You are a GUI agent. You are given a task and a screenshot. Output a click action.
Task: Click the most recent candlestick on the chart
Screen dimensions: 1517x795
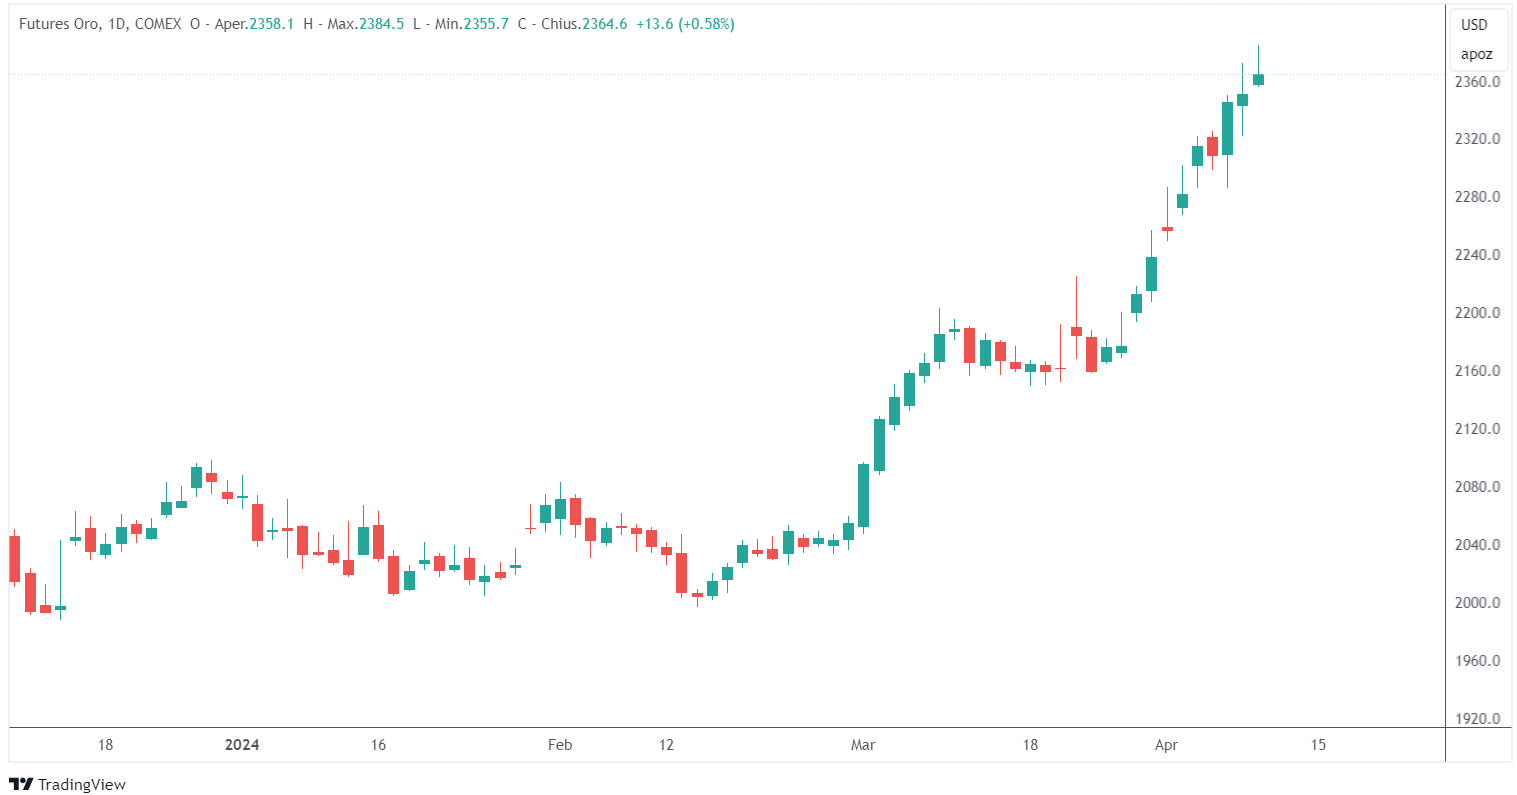pyautogui.click(x=1258, y=79)
